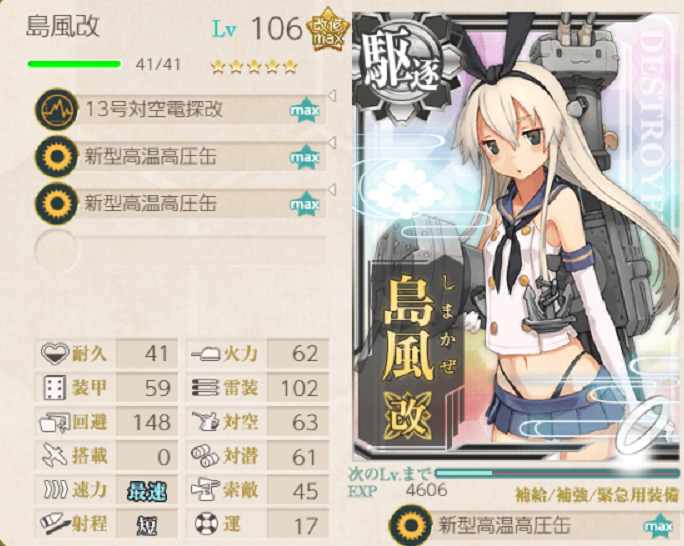
Task: Click the first 新型高温高圧缶 boiler icon
Action: click(x=56, y=156)
